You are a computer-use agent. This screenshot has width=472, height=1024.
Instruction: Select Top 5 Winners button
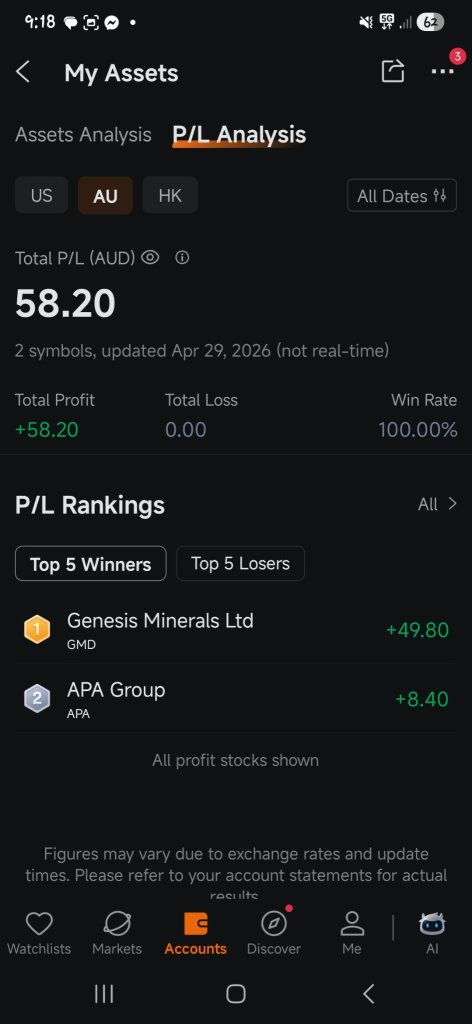coord(91,564)
